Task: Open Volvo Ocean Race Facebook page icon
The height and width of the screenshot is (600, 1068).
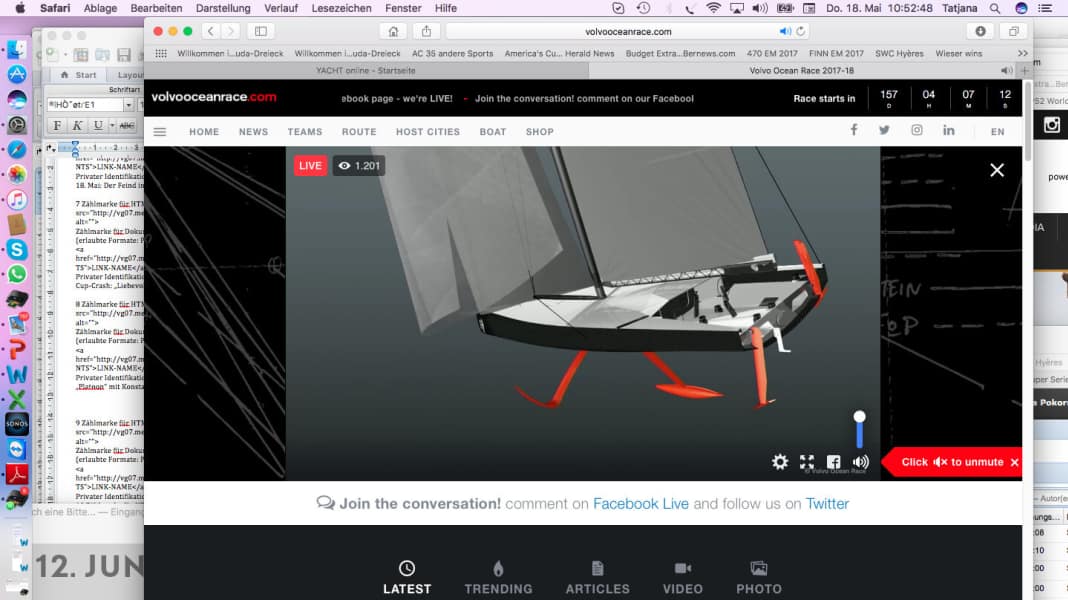Action: pos(853,130)
